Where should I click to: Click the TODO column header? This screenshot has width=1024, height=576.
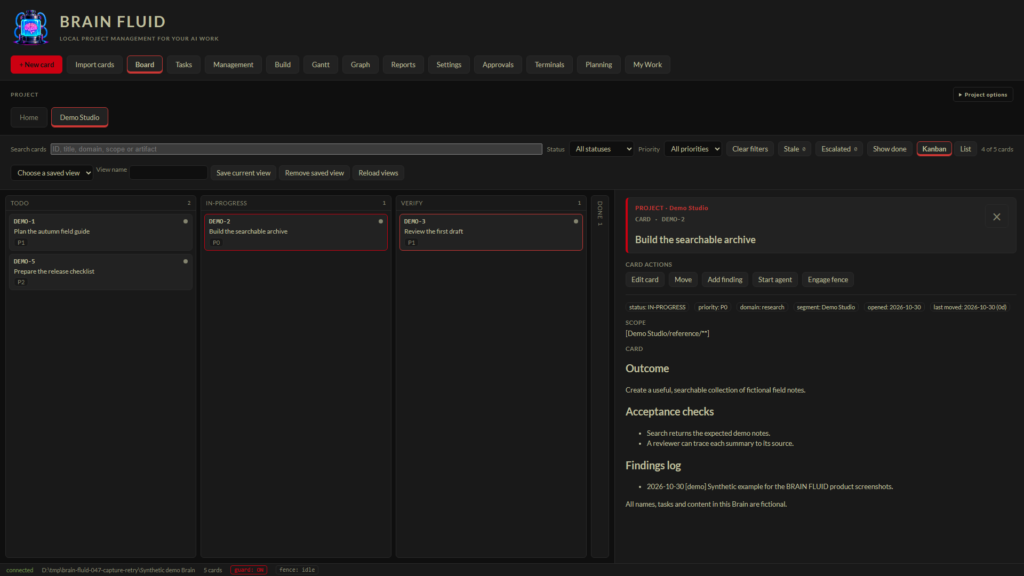[101, 203]
